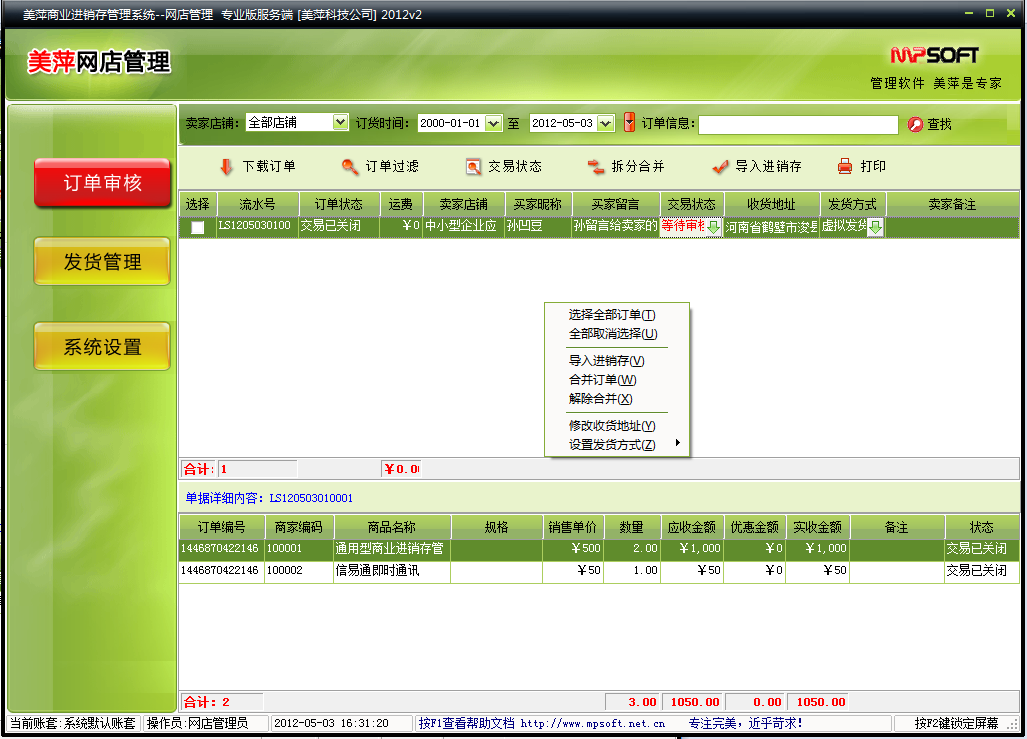Open the 发货管理 shipping management section
Image resolution: width=1027 pixels, height=739 pixels.
click(x=102, y=262)
